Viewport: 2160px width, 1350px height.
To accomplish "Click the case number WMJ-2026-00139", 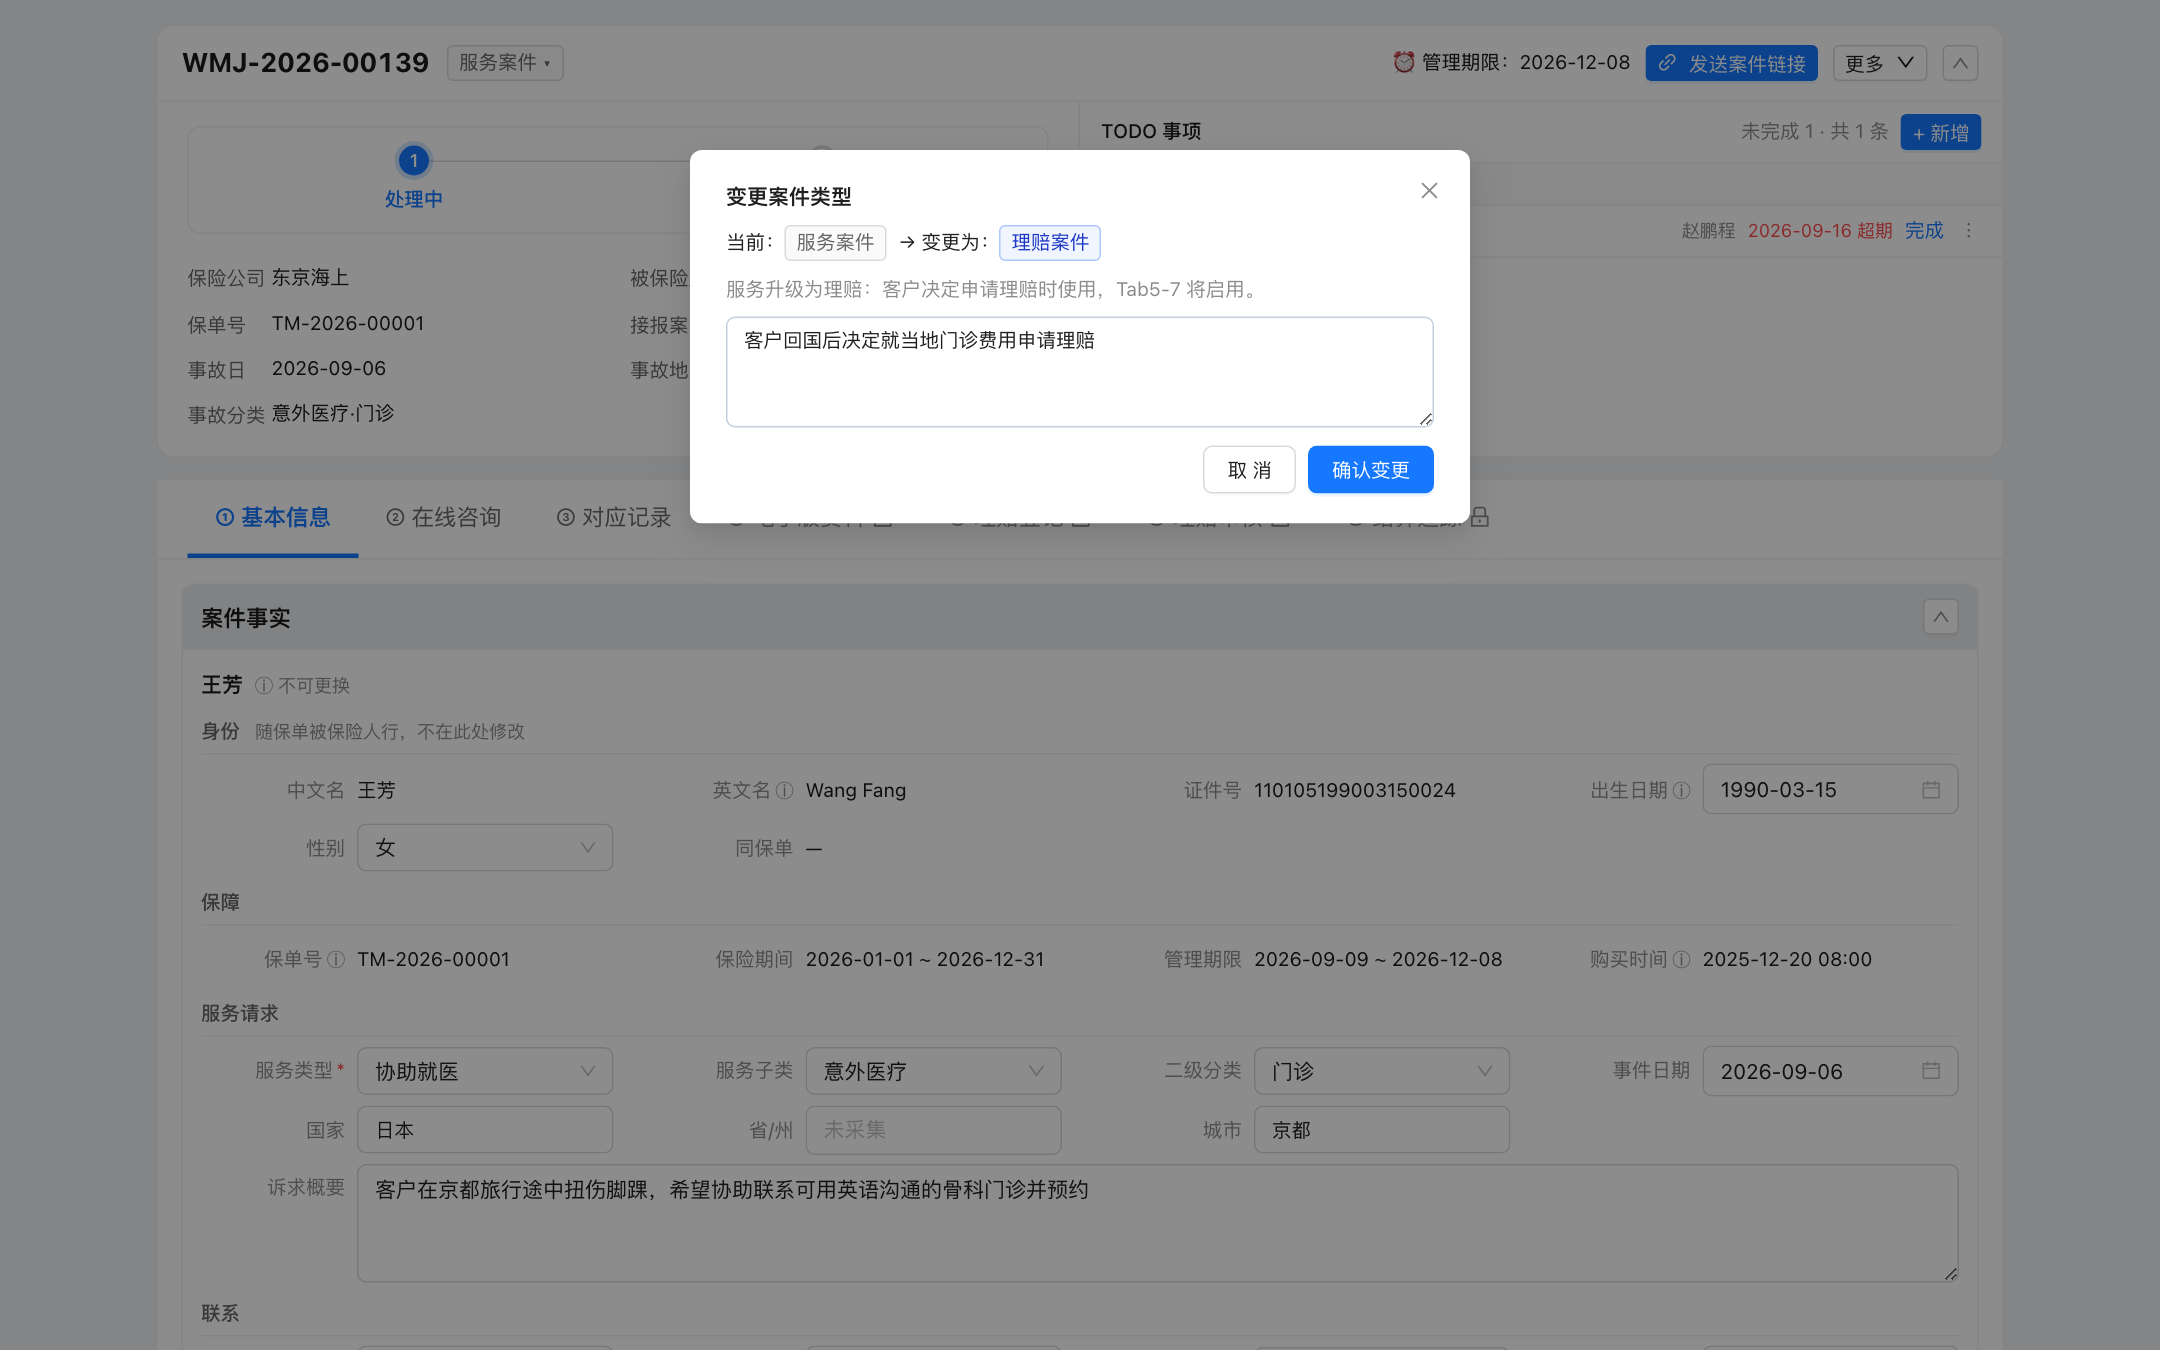I will click(x=305, y=63).
